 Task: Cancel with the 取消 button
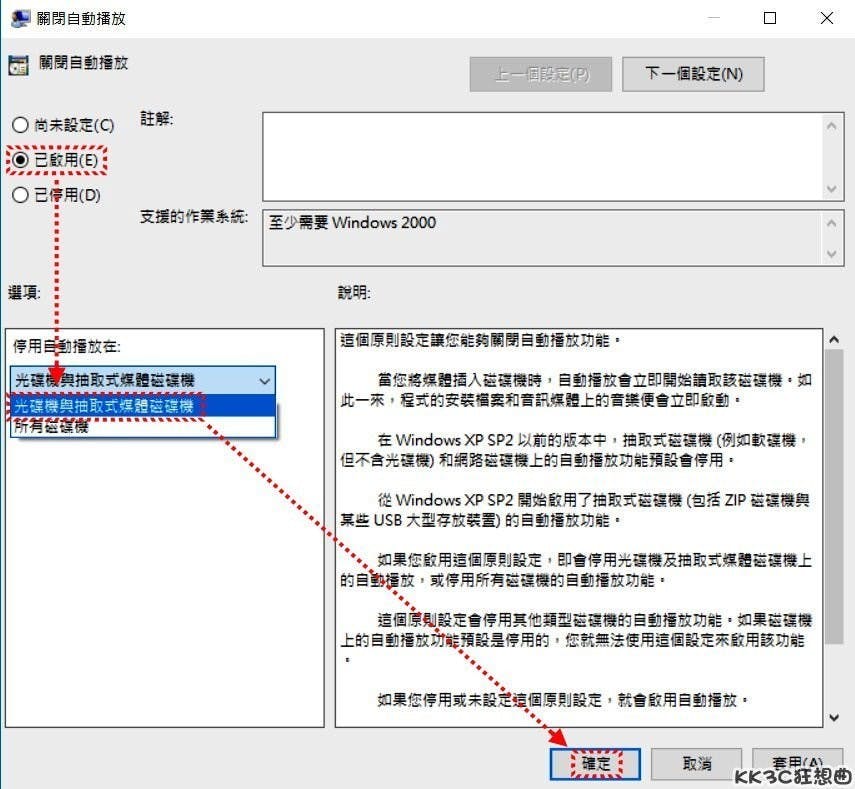click(x=696, y=763)
